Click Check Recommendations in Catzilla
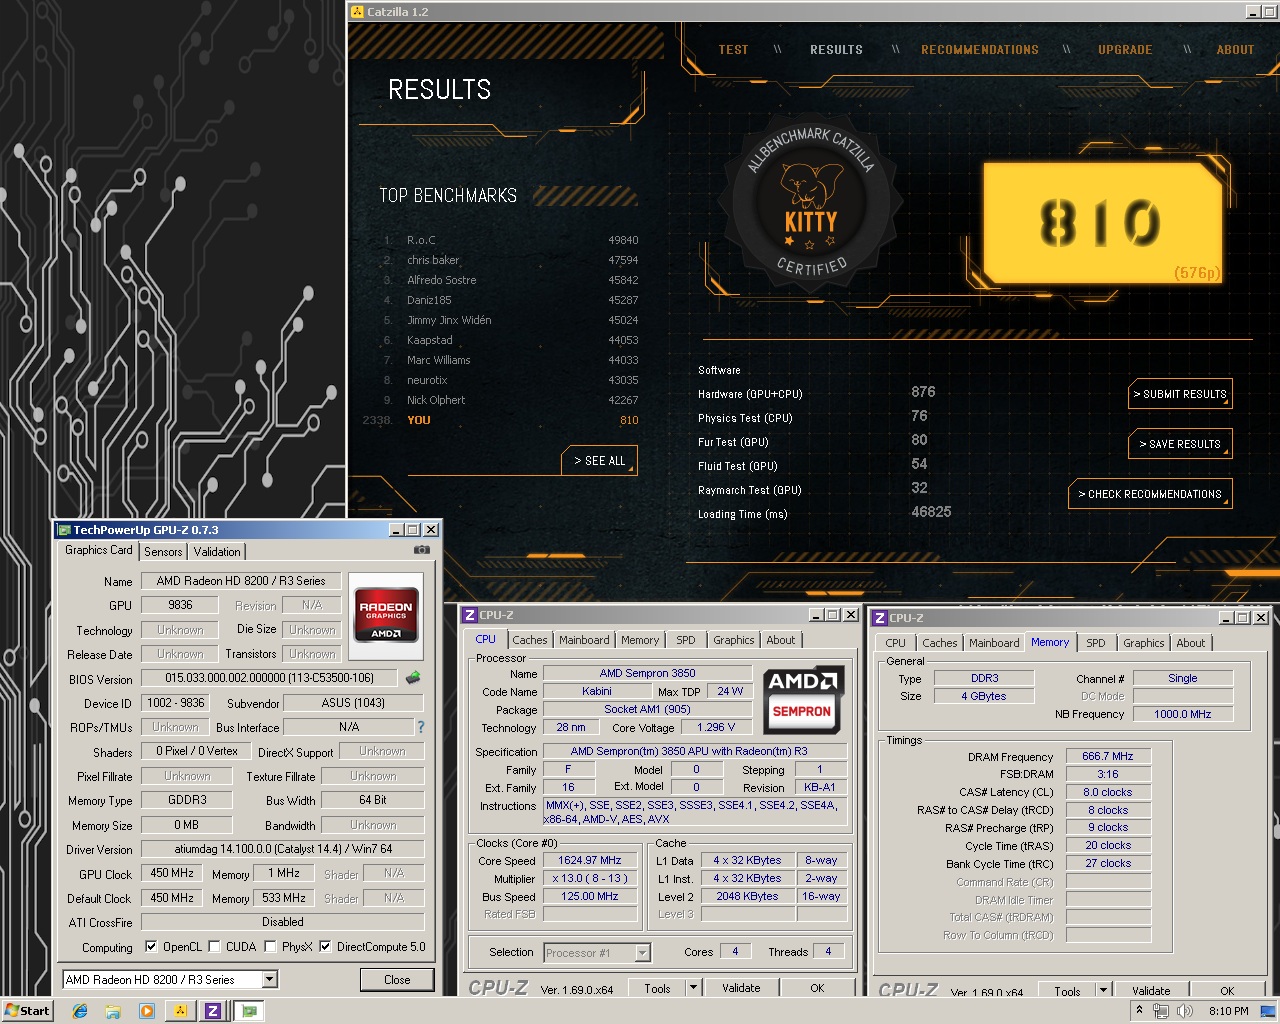Viewport: 1280px width, 1024px height. [x=1149, y=494]
